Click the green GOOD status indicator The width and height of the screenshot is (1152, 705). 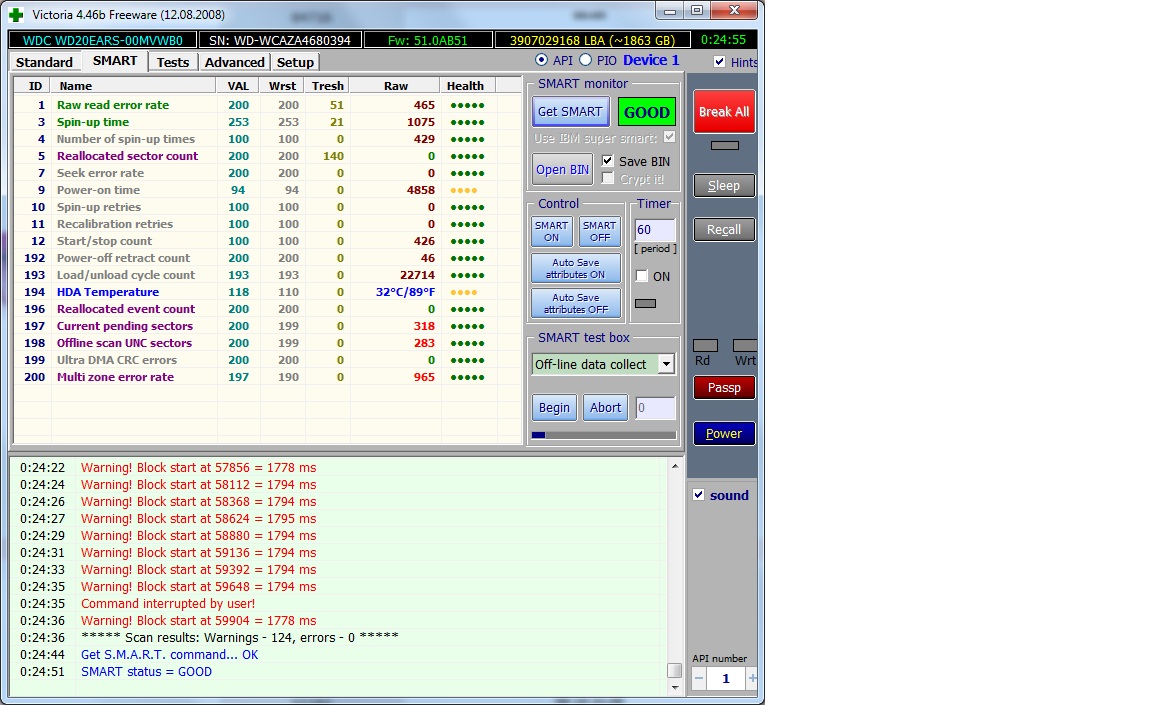pos(646,112)
